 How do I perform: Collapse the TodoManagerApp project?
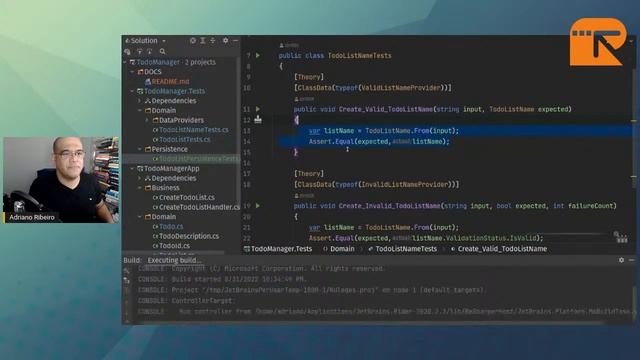click(133, 169)
